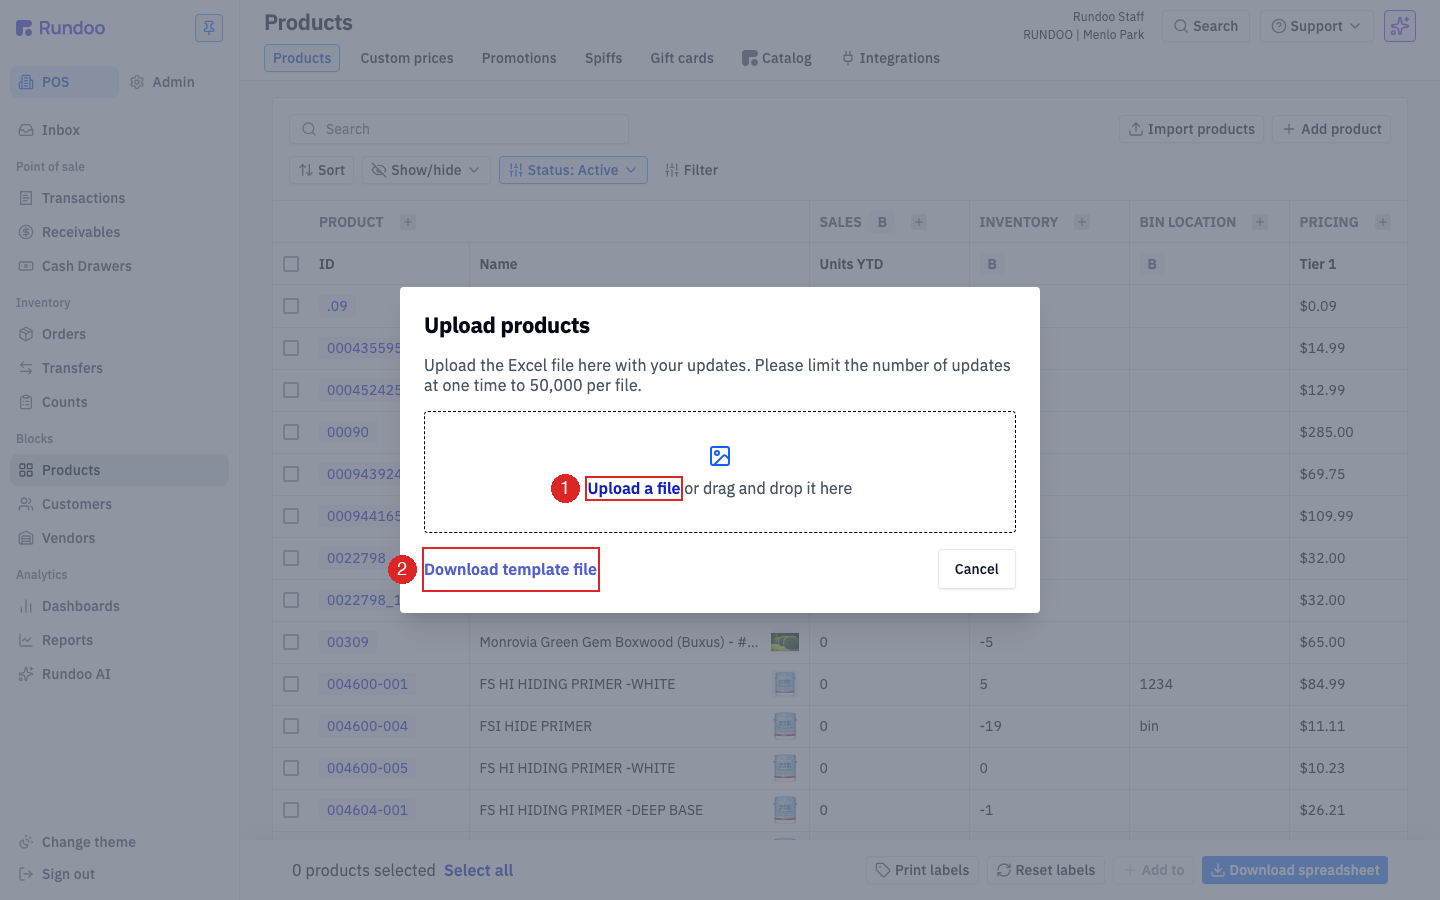Click Download template file link

coord(510,569)
